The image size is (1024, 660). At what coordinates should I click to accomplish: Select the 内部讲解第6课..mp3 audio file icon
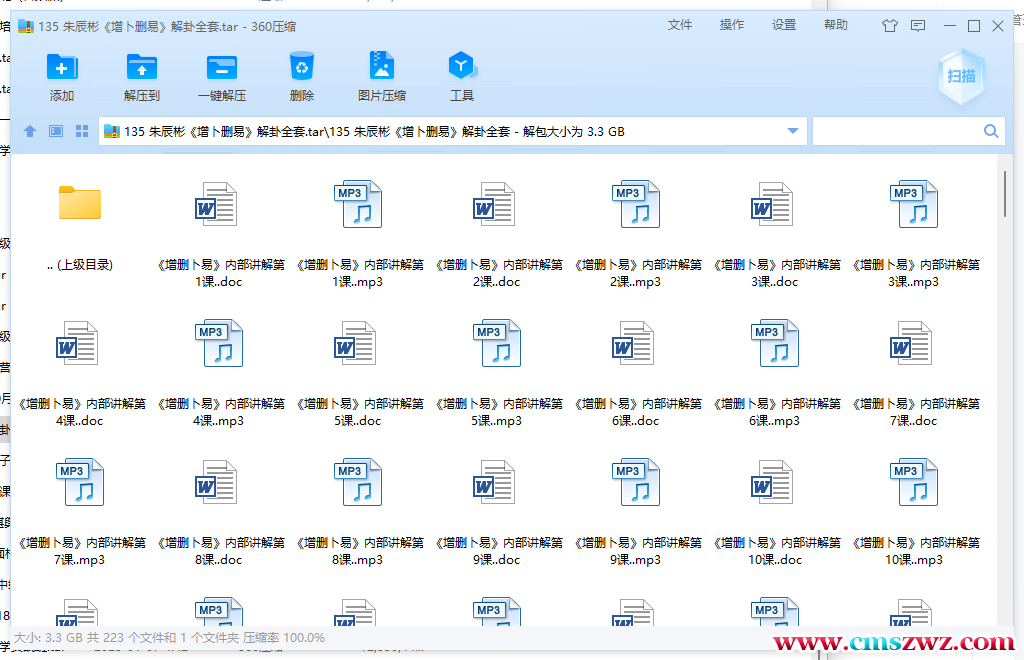coord(775,343)
